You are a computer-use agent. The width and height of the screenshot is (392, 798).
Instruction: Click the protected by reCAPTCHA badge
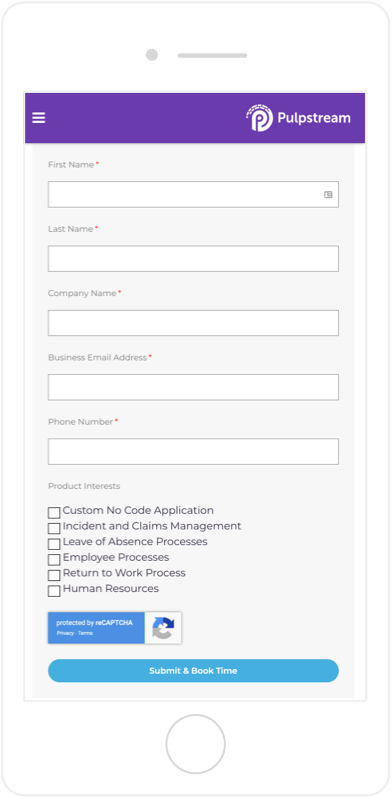click(x=115, y=628)
